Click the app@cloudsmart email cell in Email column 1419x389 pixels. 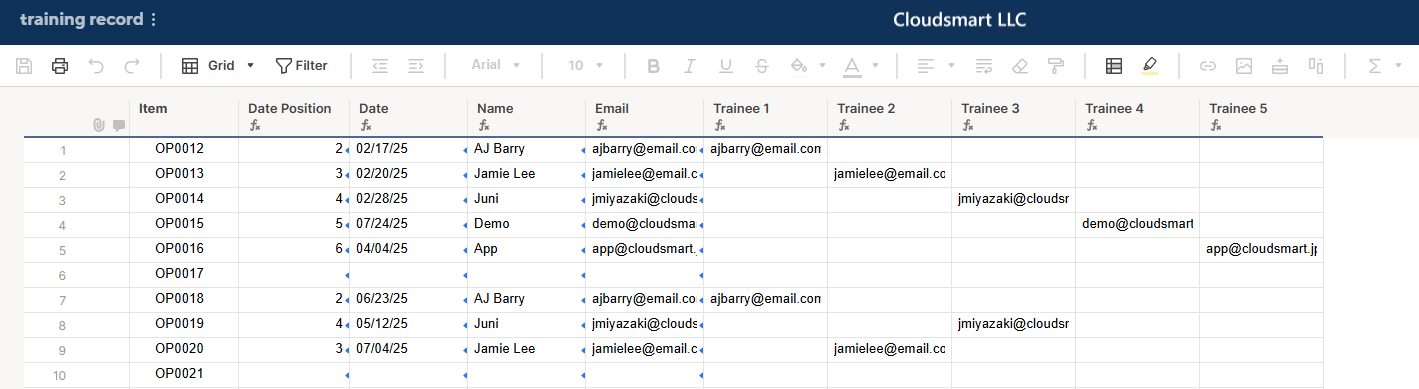tap(644, 249)
